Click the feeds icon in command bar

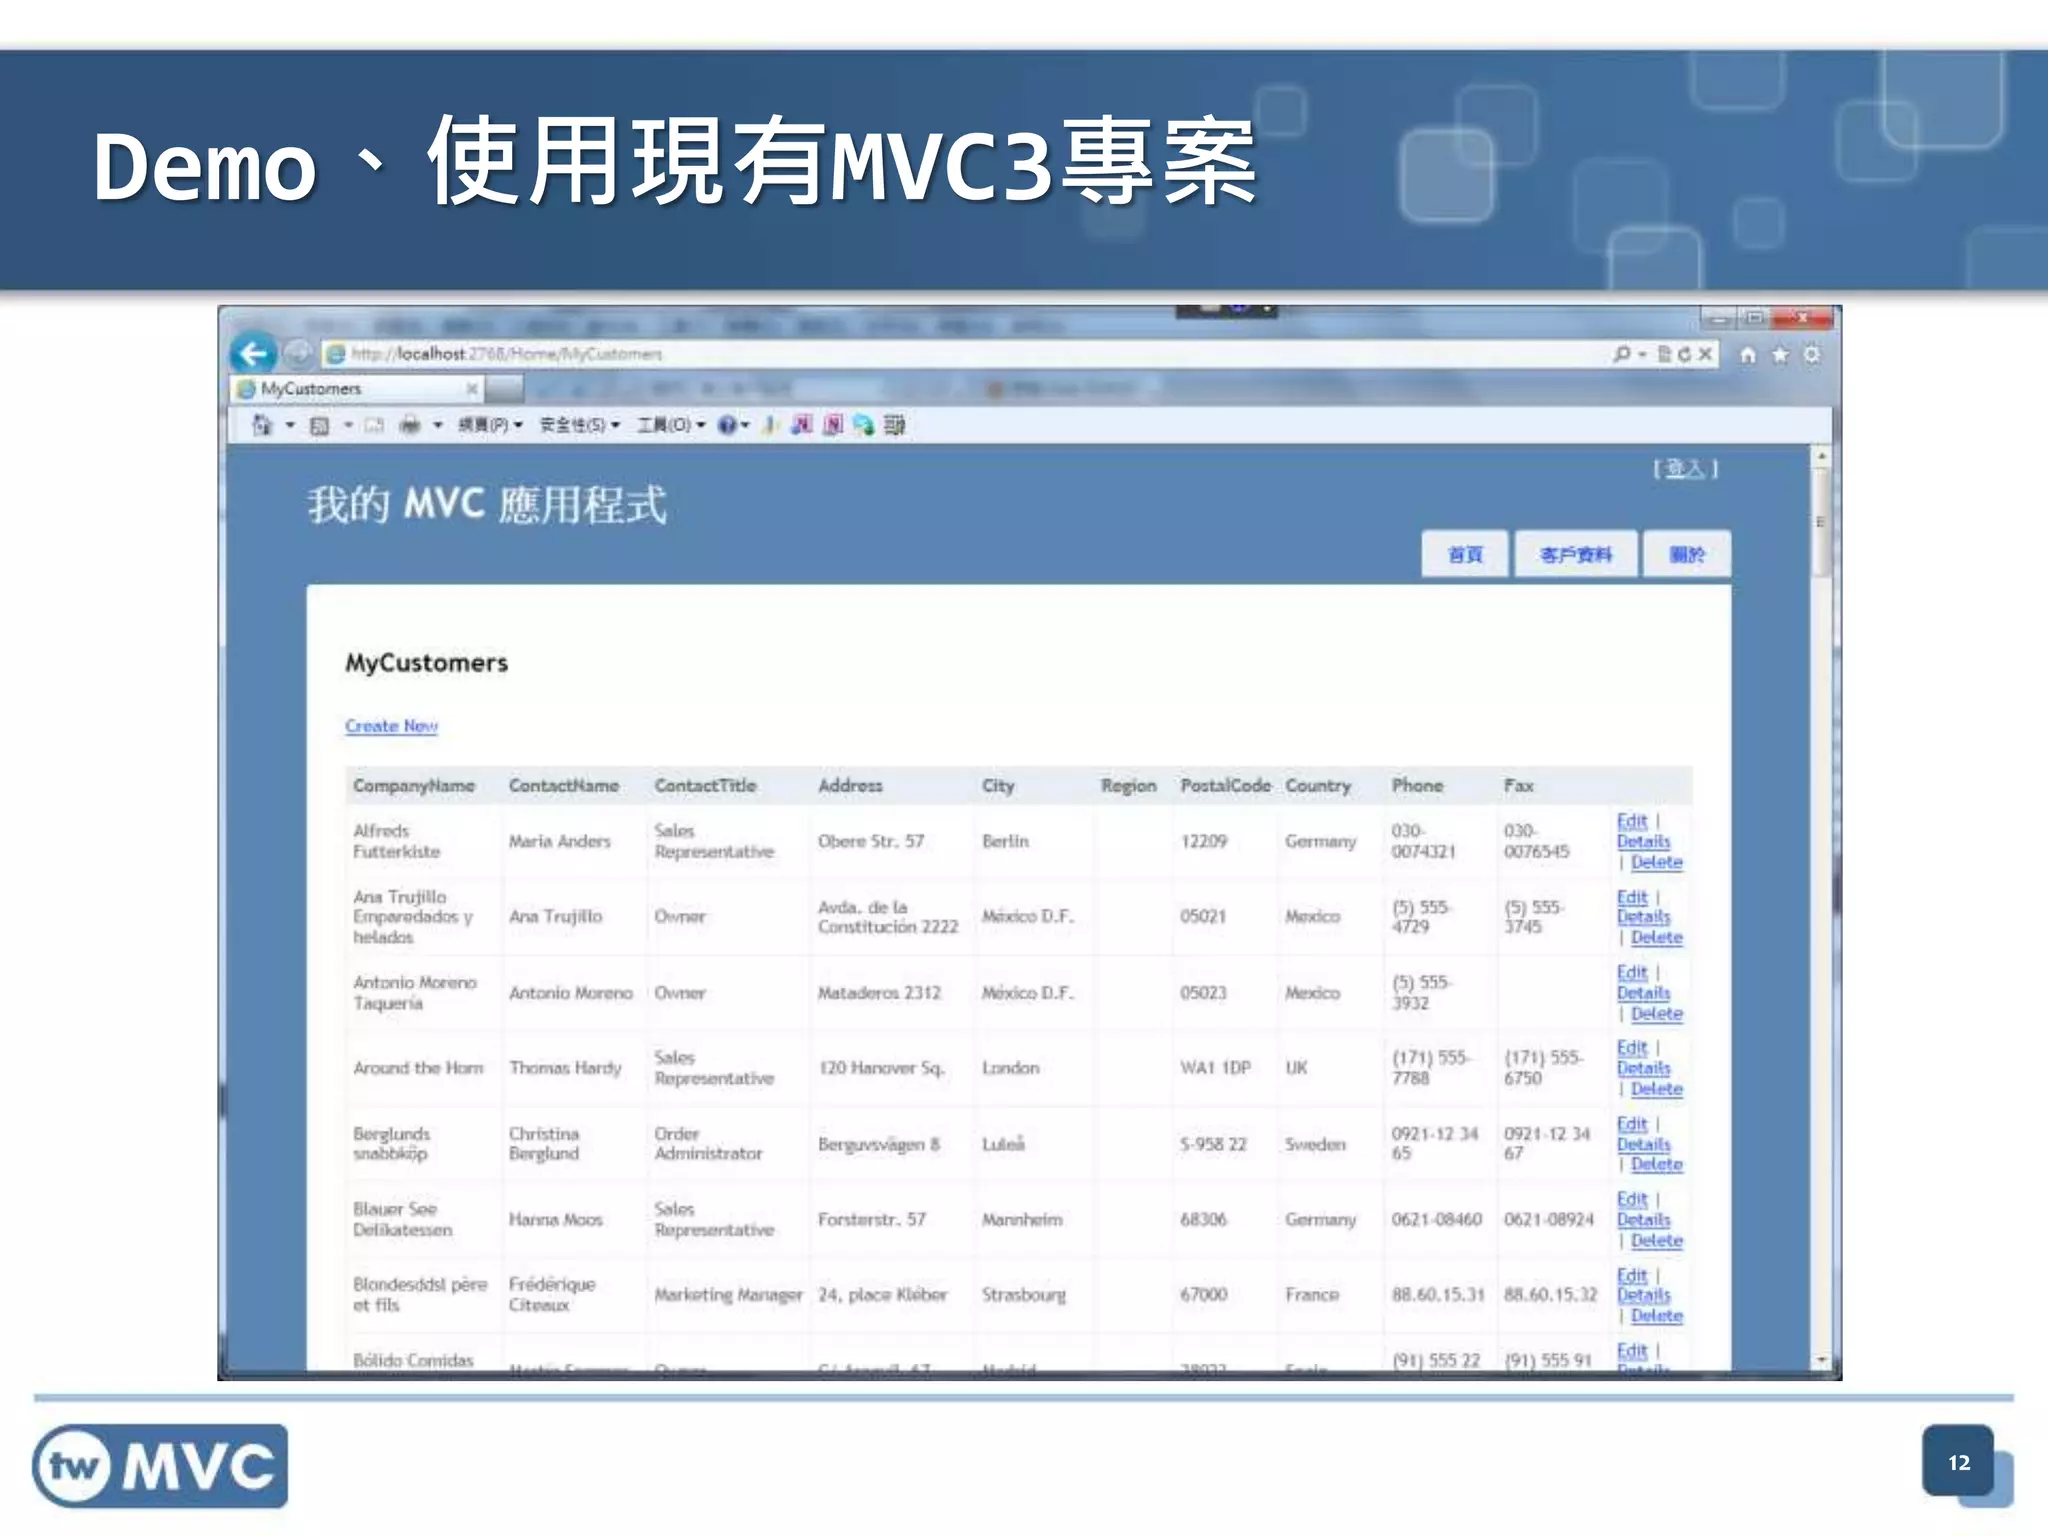[x=319, y=426]
